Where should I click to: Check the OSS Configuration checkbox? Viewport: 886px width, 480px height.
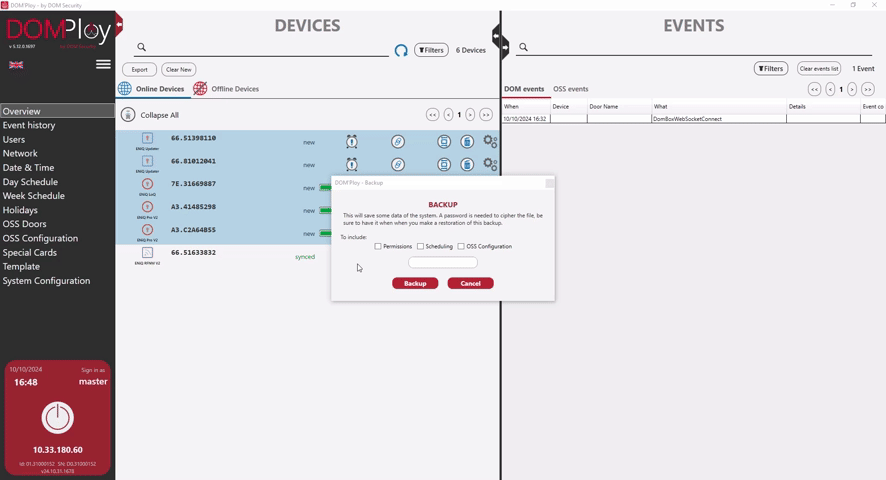461,247
